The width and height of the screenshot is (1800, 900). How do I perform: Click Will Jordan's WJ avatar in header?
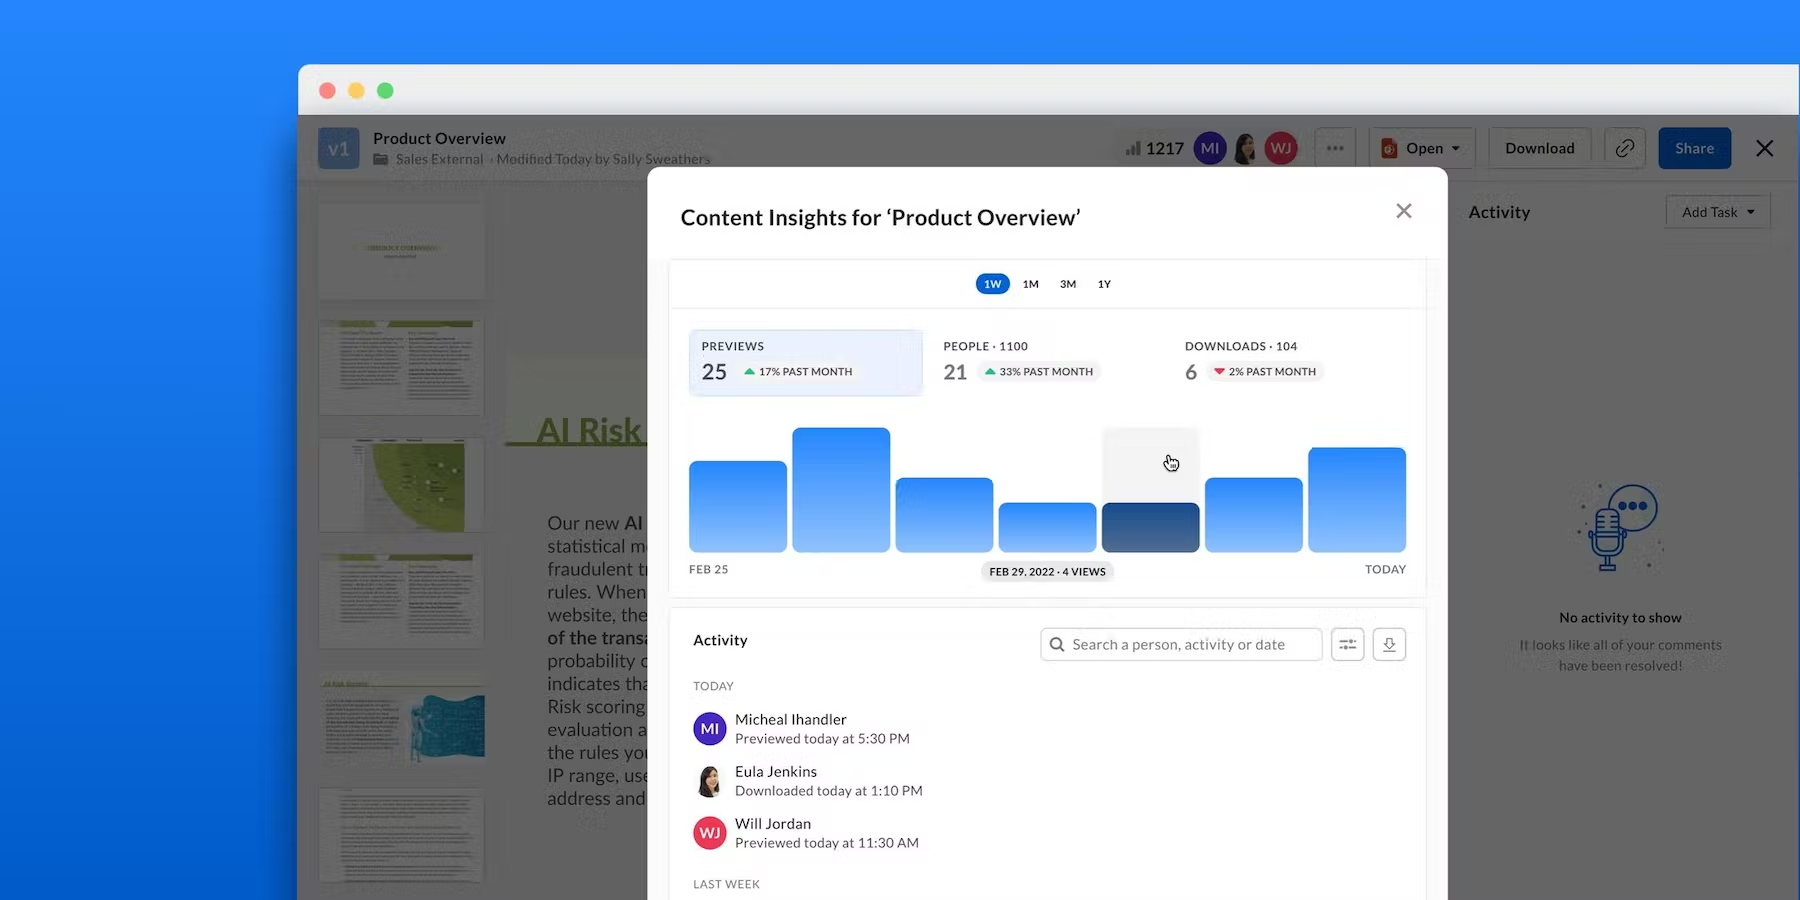pyautogui.click(x=1281, y=148)
